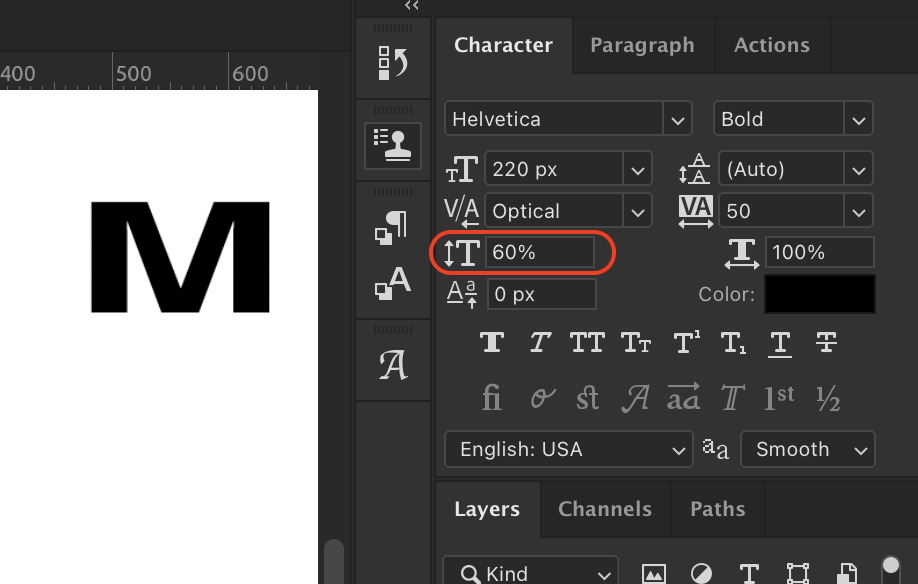Screen dimensions: 918x584
Task: Toggle Strikethrough style
Action: (x=826, y=342)
